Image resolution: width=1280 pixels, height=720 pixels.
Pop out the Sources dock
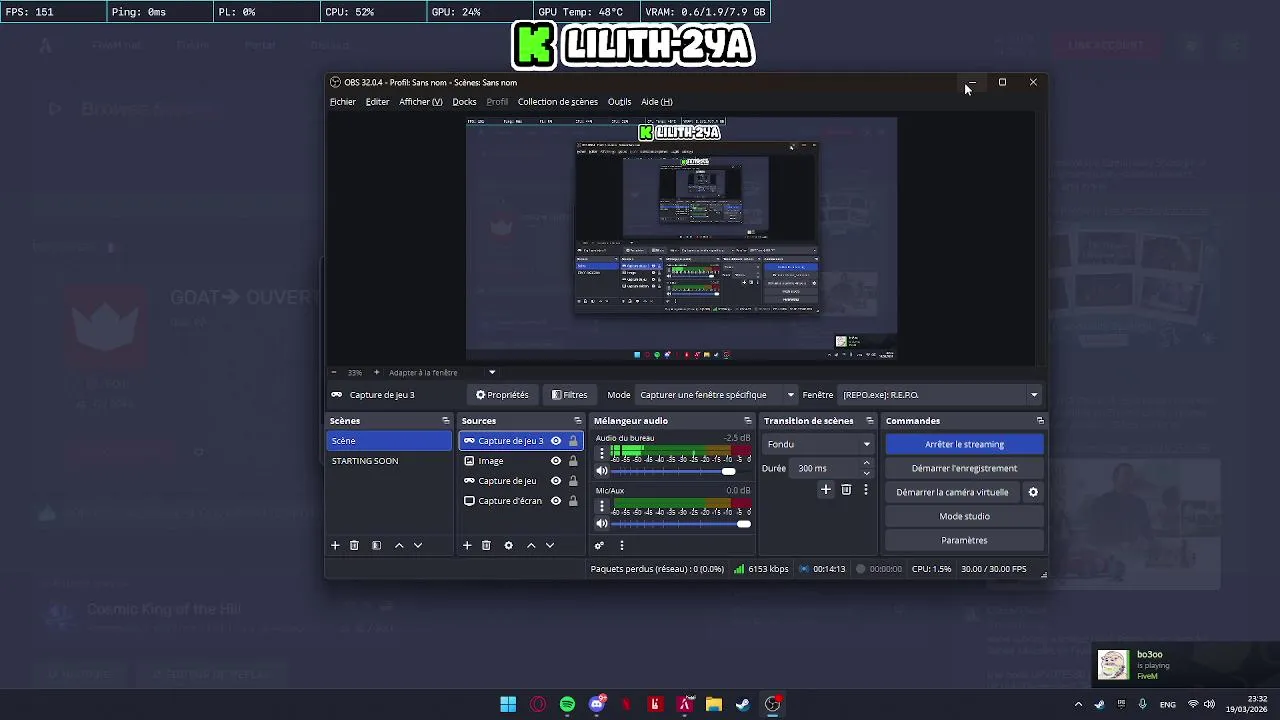(x=577, y=421)
